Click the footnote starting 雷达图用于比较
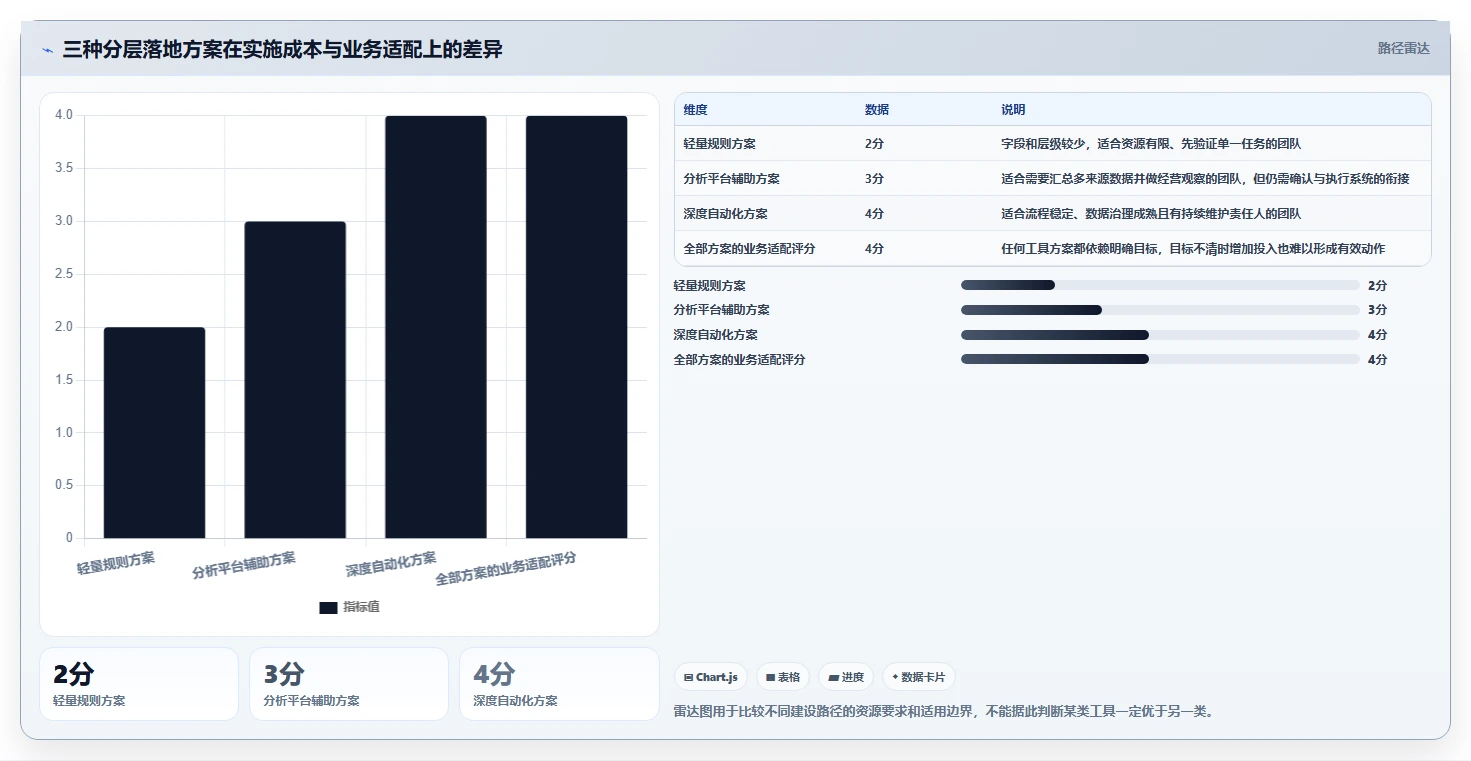 point(944,712)
